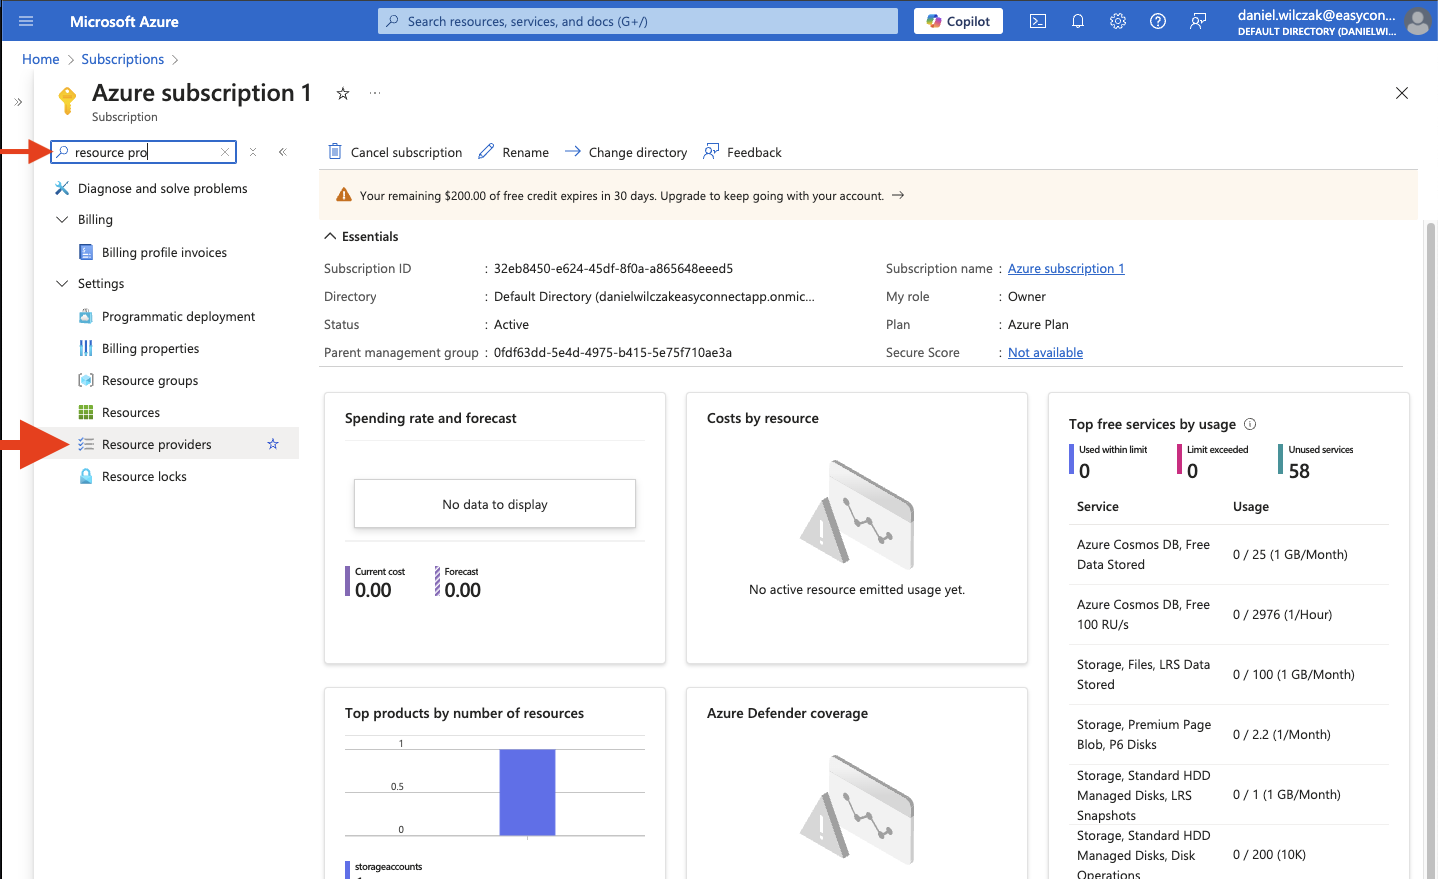Open Resource groups
Screen dimensions: 1438x879
pyautogui.click(x=150, y=380)
